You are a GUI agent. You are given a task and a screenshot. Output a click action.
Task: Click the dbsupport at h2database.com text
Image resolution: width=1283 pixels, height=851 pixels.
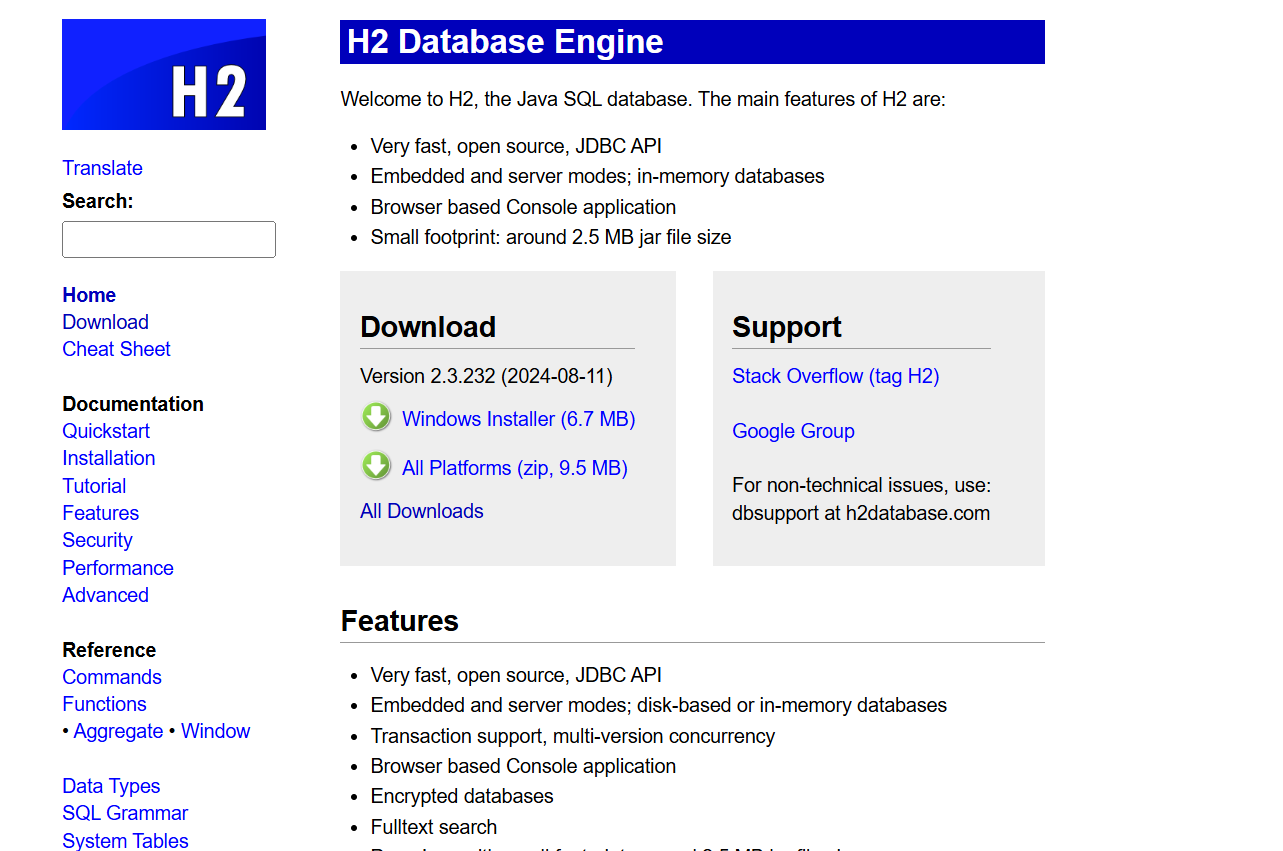pyautogui.click(x=861, y=513)
